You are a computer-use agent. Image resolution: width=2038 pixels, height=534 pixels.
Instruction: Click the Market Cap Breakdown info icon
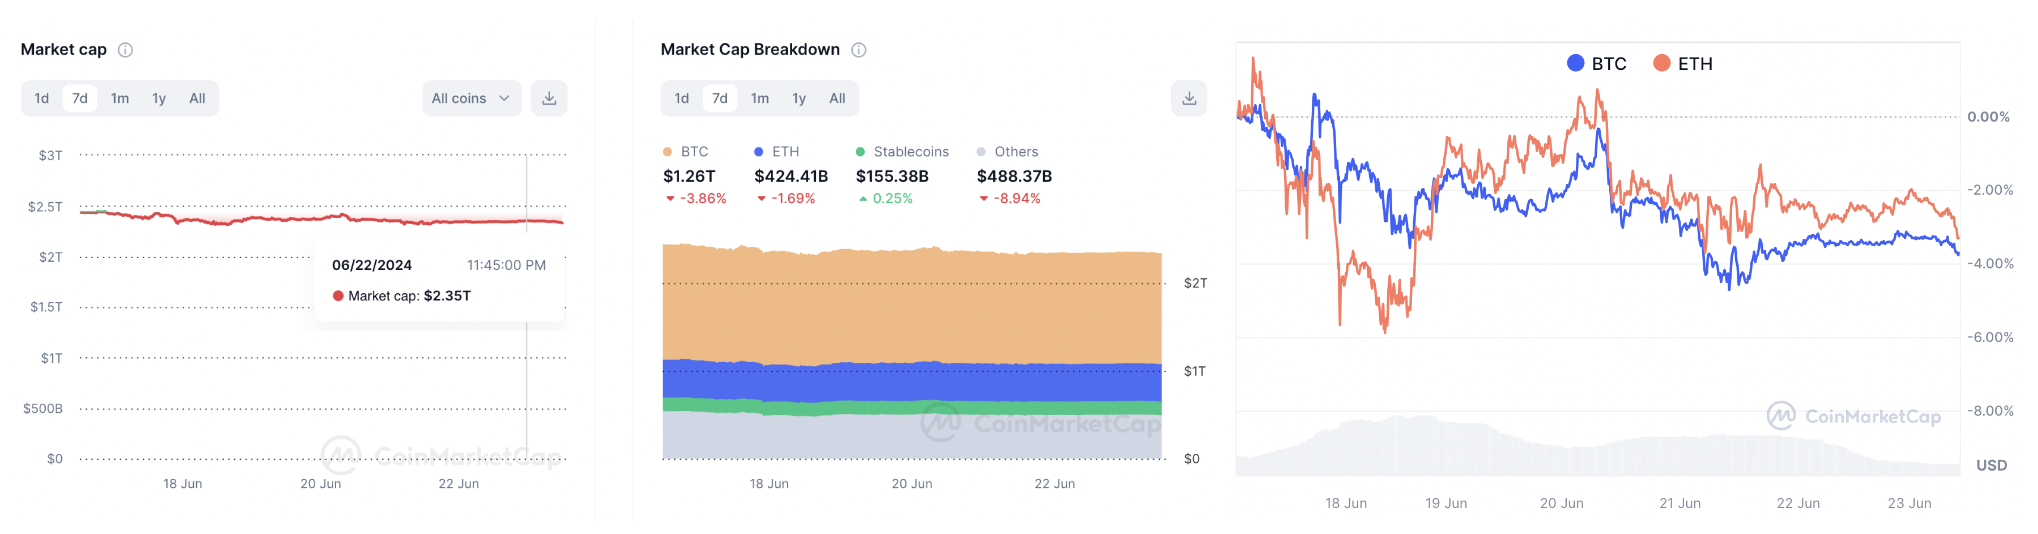click(x=859, y=50)
